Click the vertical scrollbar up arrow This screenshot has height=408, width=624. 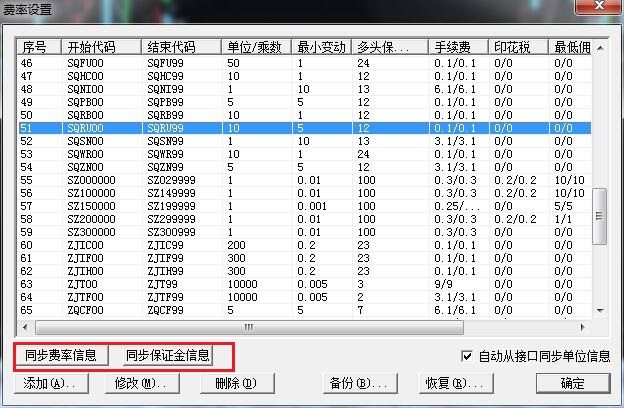pos(601,48)
